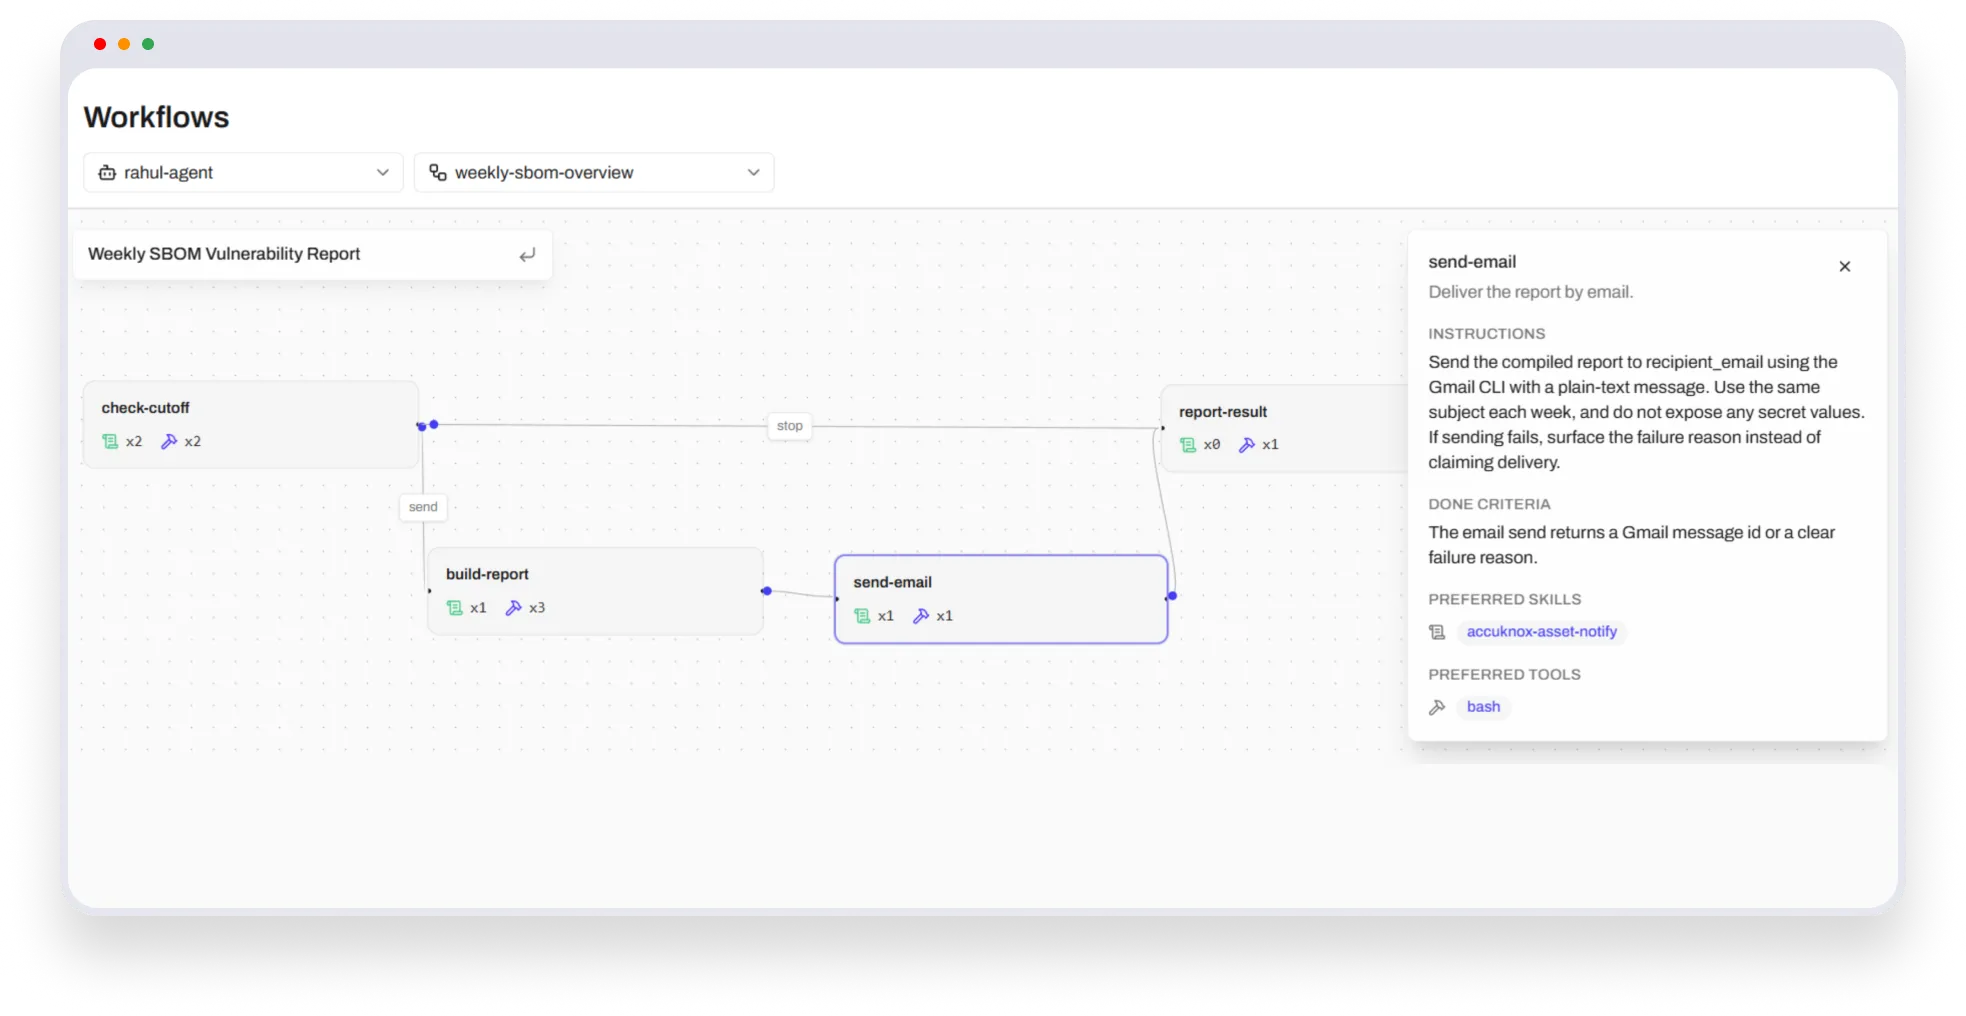Click the send-email panel title
This screenshot has height=1016, width=1966.
pyautogui.click(x=1472, y=262)
